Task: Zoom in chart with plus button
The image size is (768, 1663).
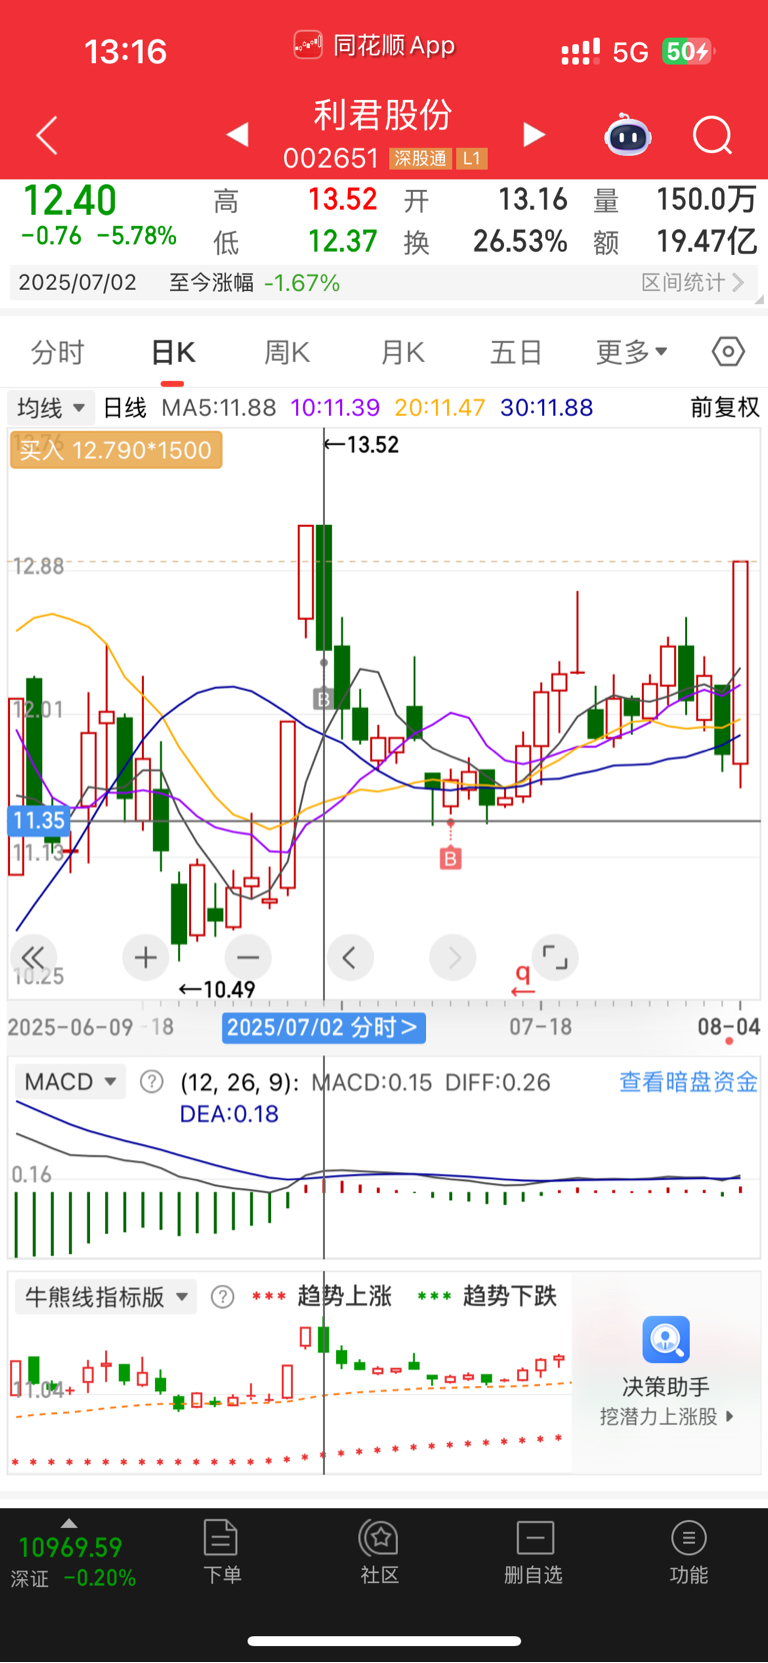Action: point(146,957)
